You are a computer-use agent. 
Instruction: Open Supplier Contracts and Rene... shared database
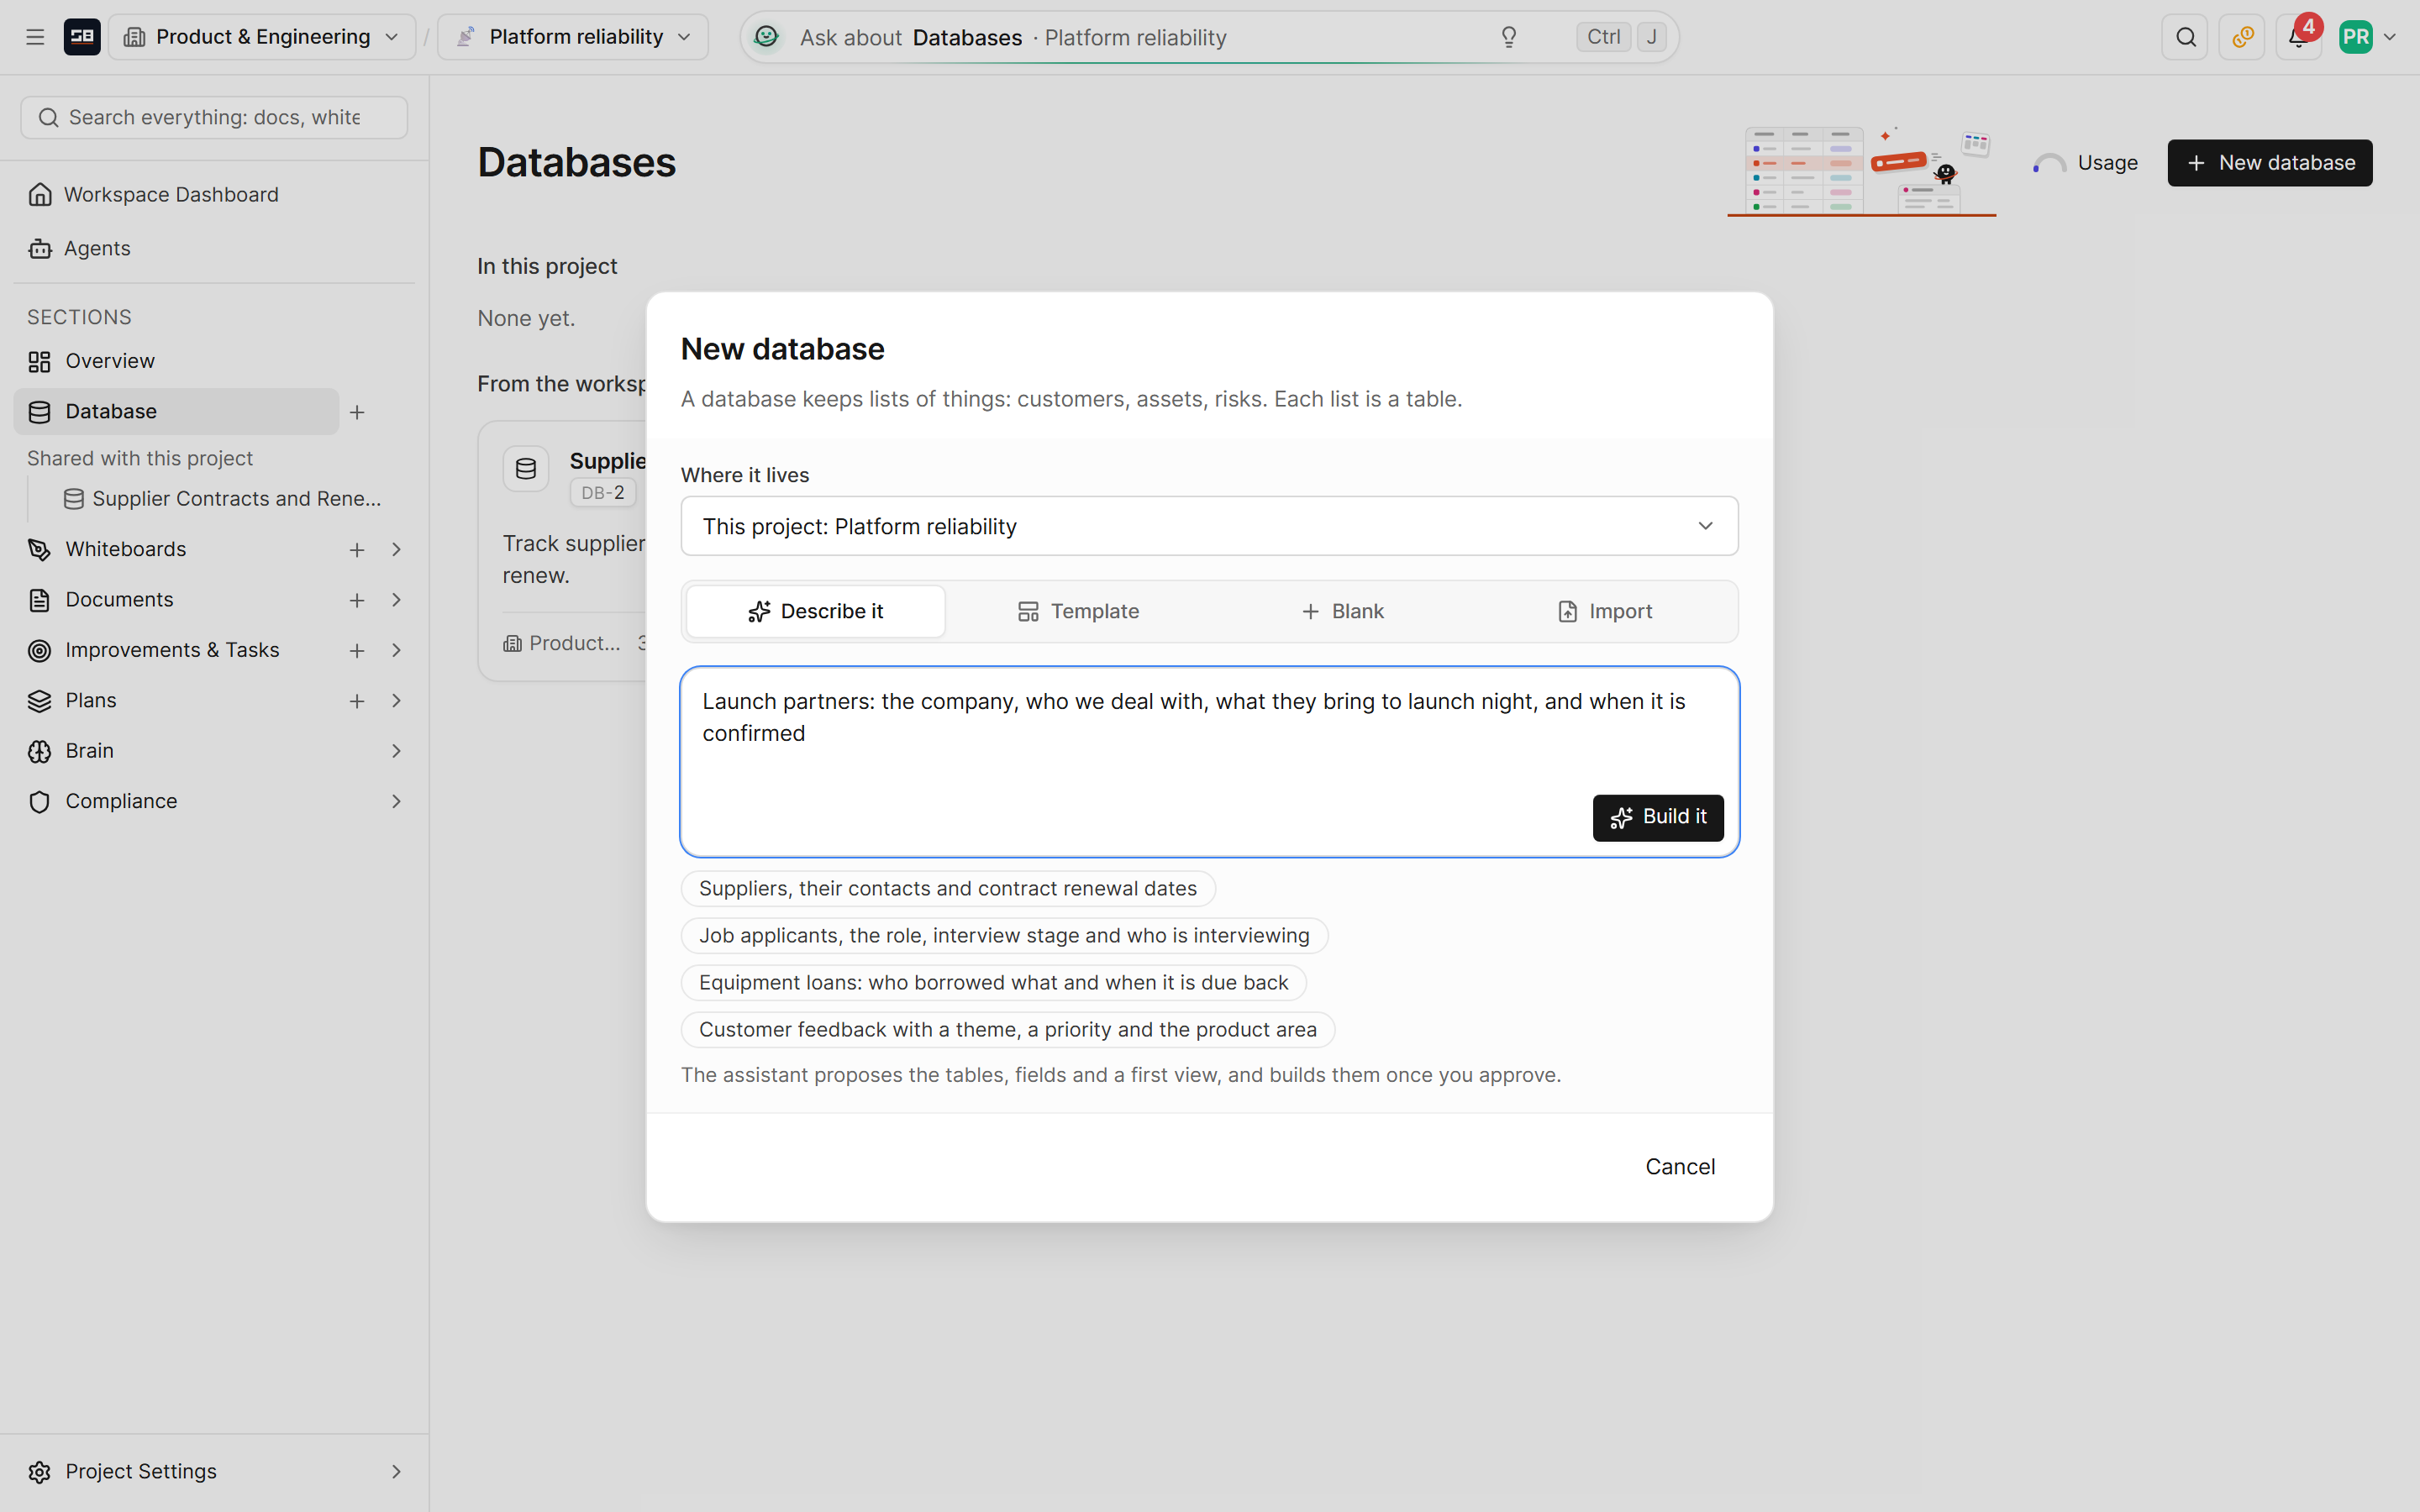222,498
